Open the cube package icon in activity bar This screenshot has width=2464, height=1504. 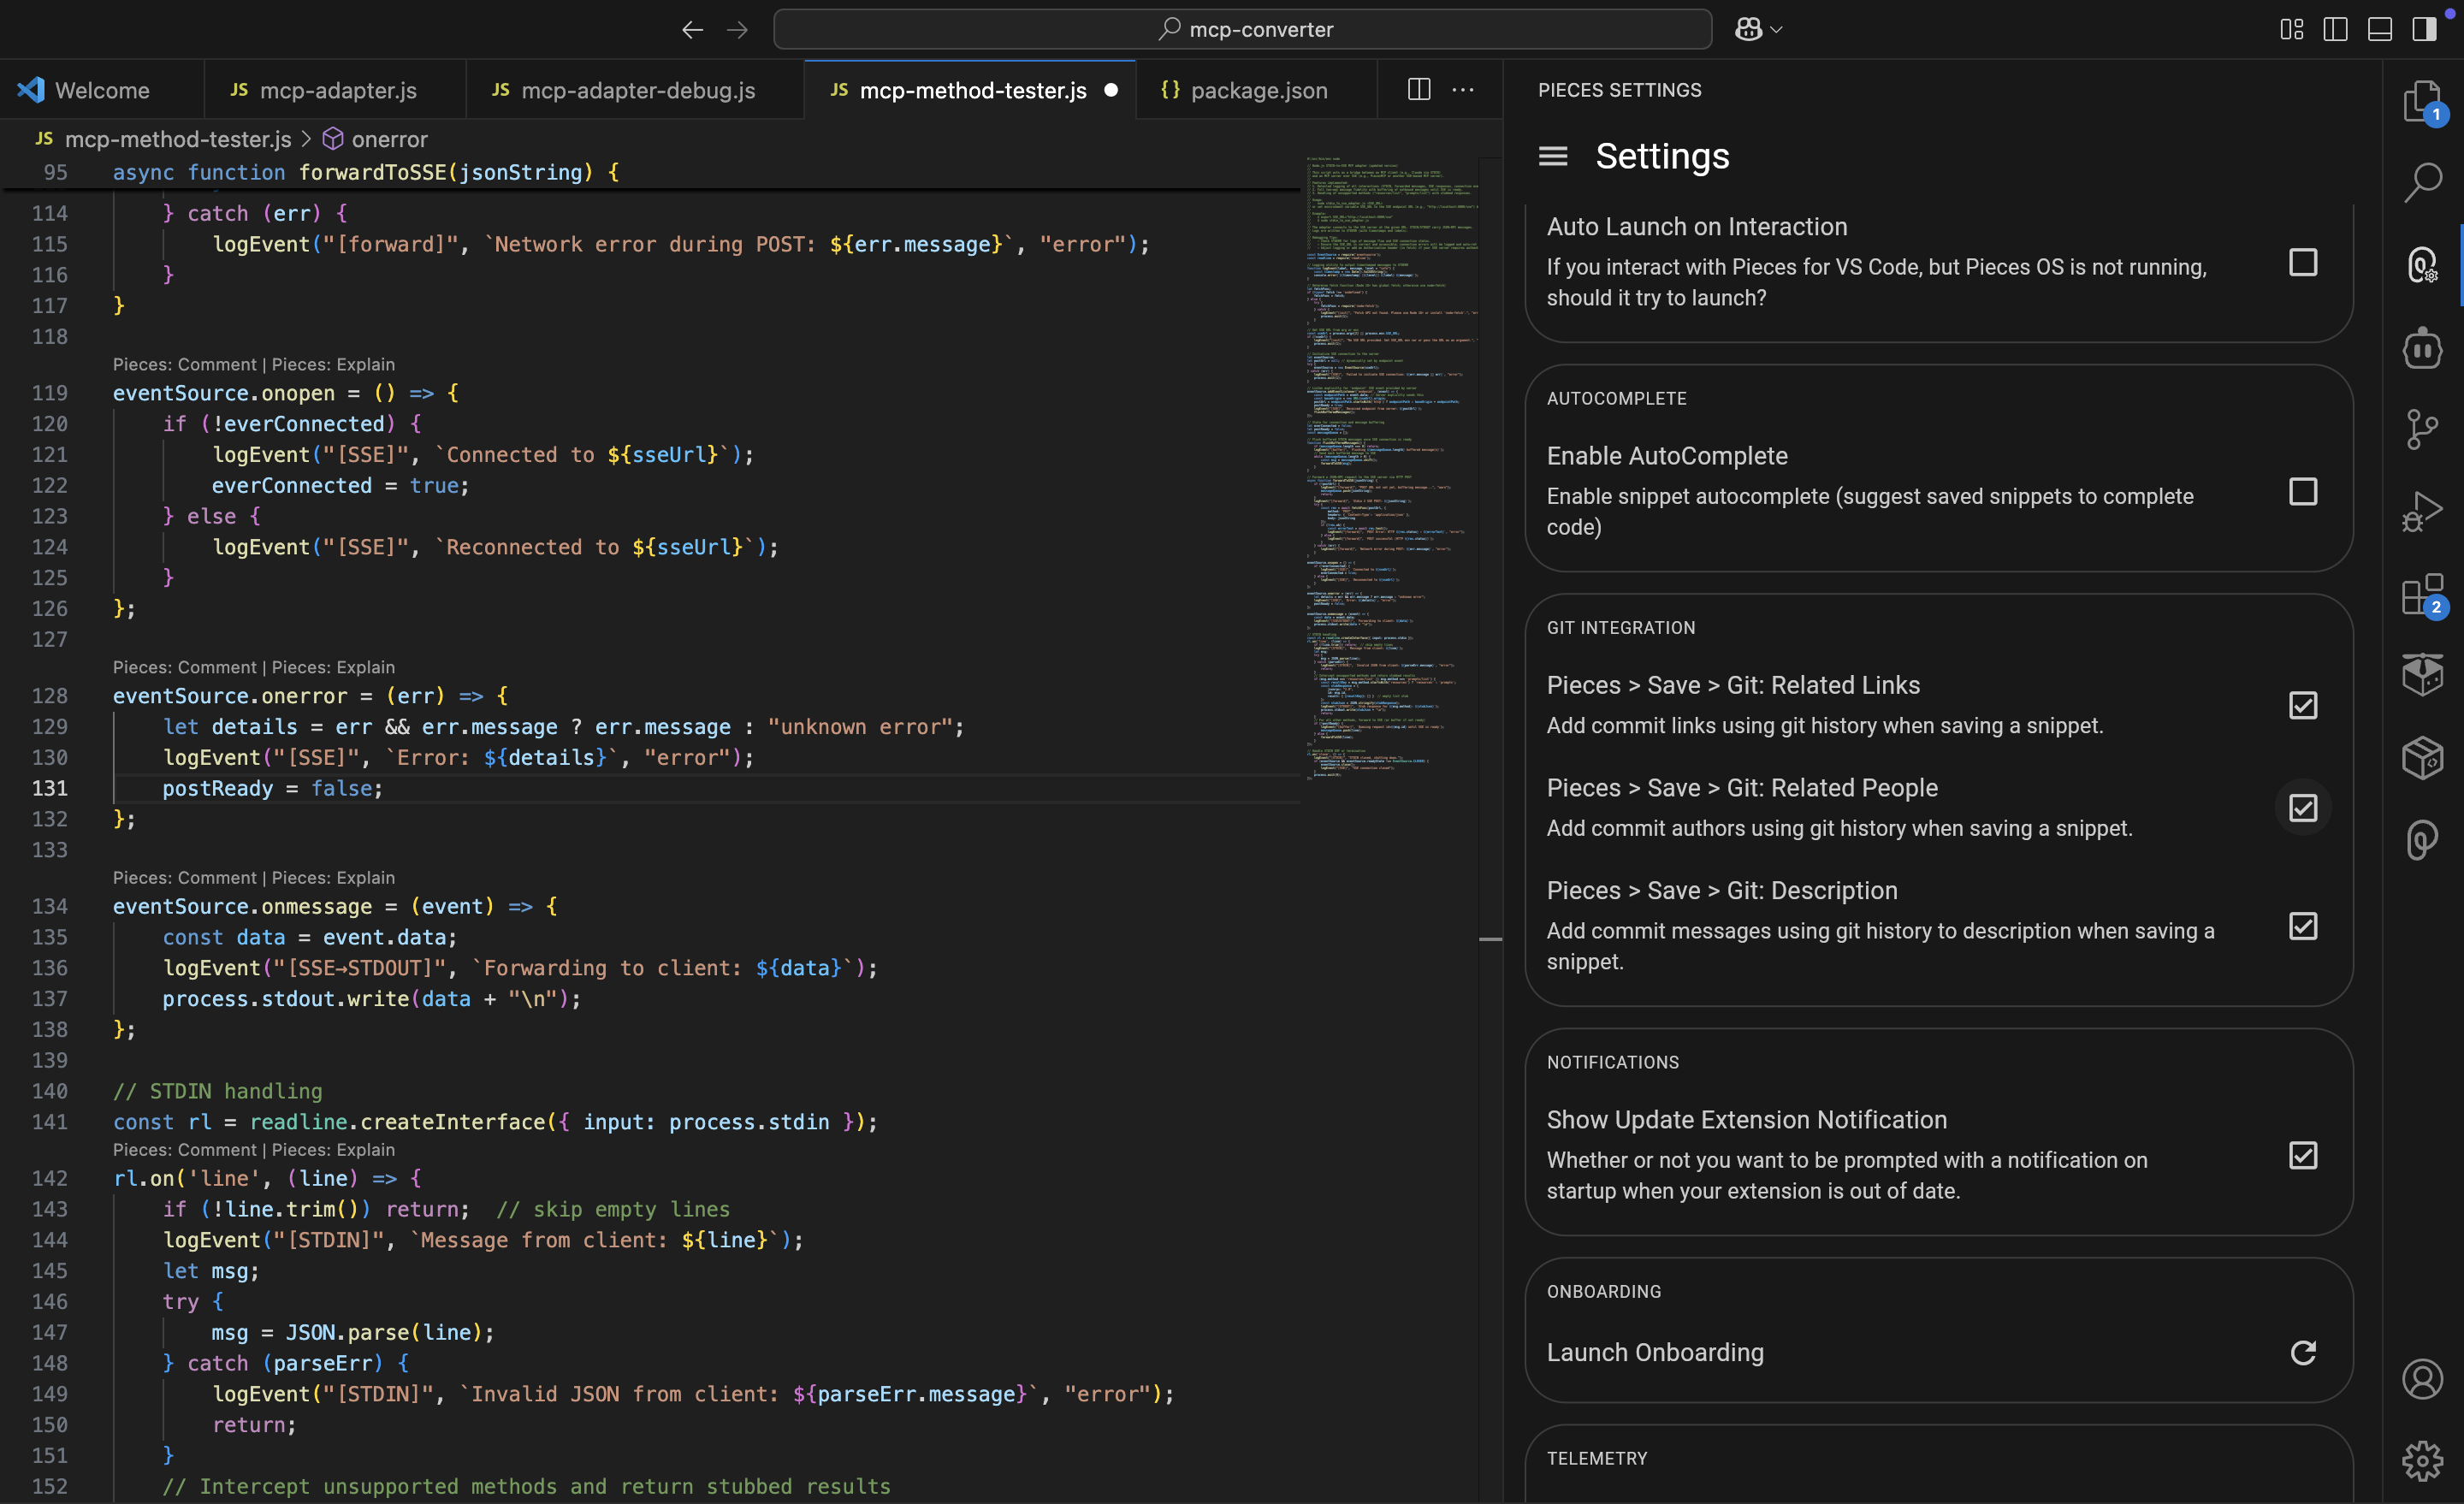[2422, 758]
